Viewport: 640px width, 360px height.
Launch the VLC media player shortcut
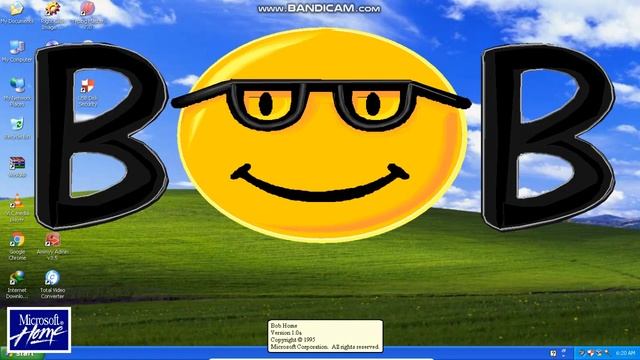pos(17,208)
